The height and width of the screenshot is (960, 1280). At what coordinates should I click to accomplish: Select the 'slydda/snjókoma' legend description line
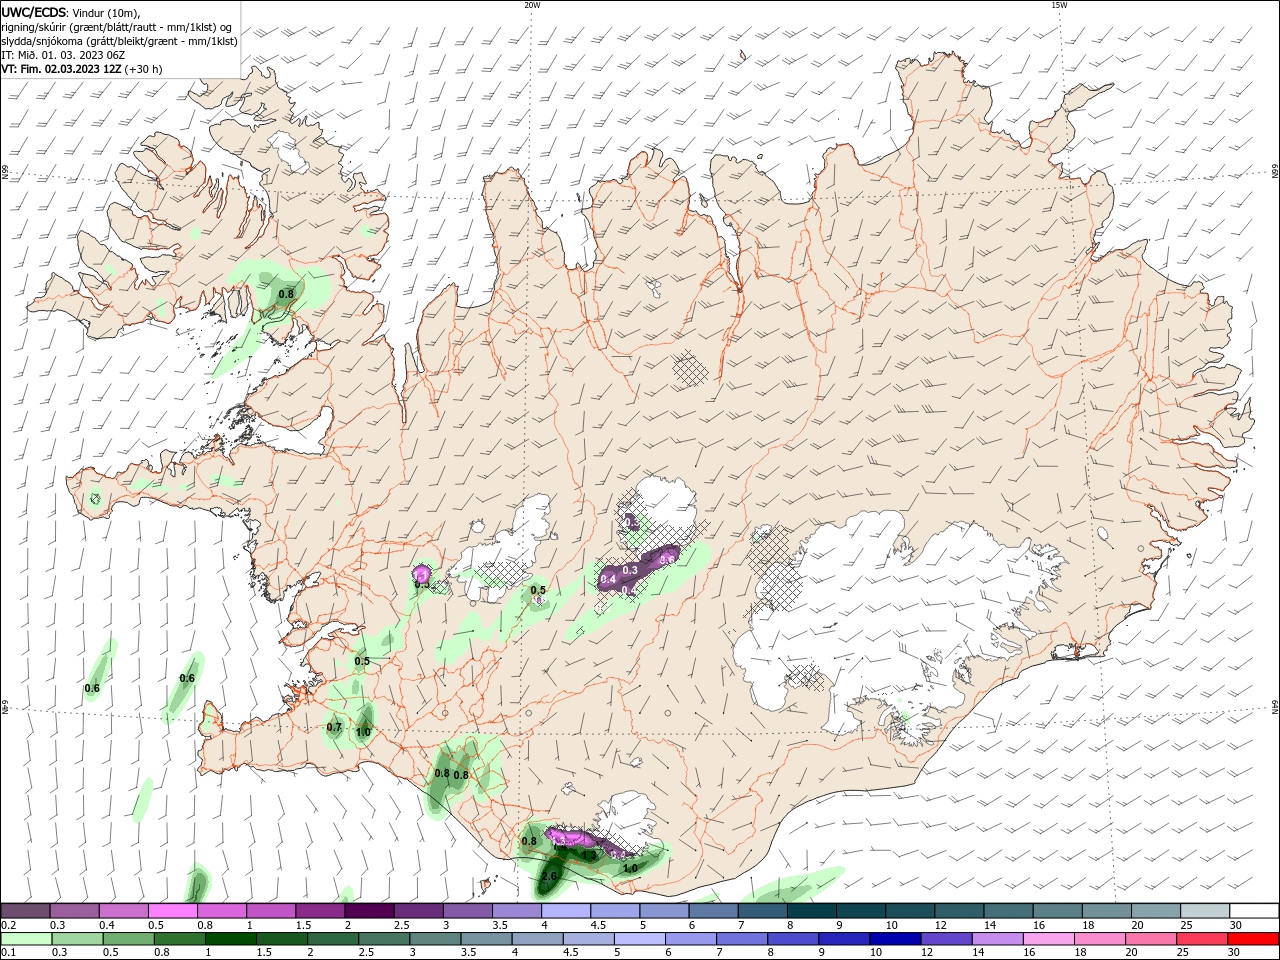(x=120, y=41)
